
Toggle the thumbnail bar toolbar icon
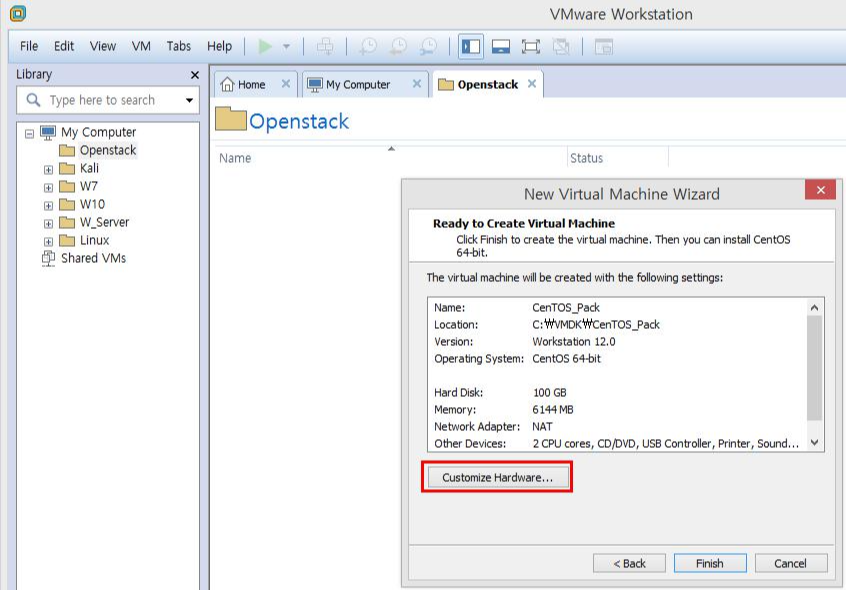501,46
